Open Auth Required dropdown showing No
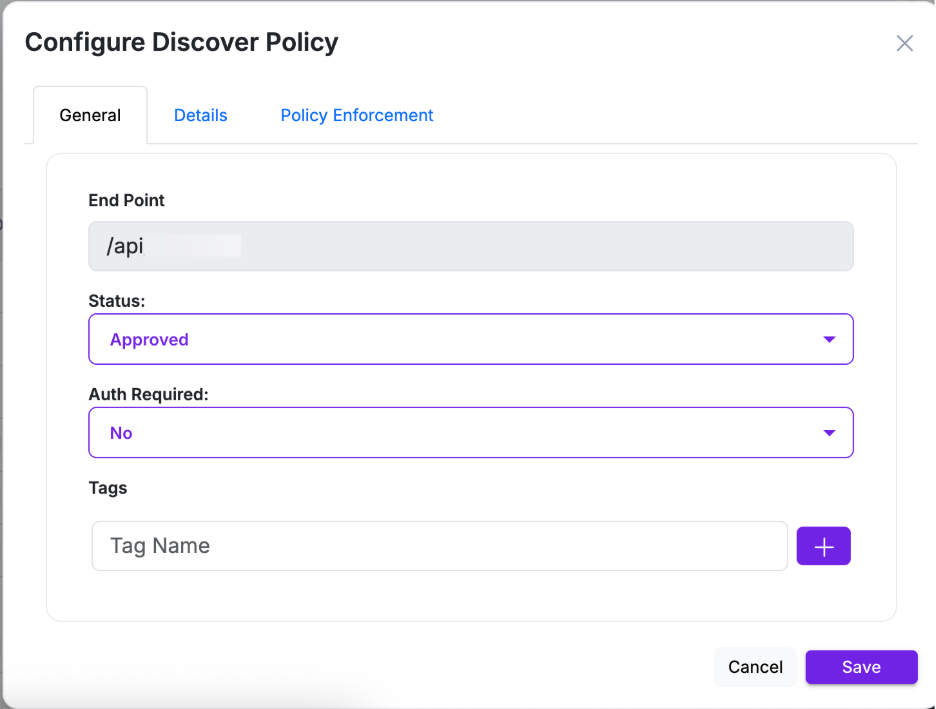Viewport: 936px width, 709px height. click(470, 433)
